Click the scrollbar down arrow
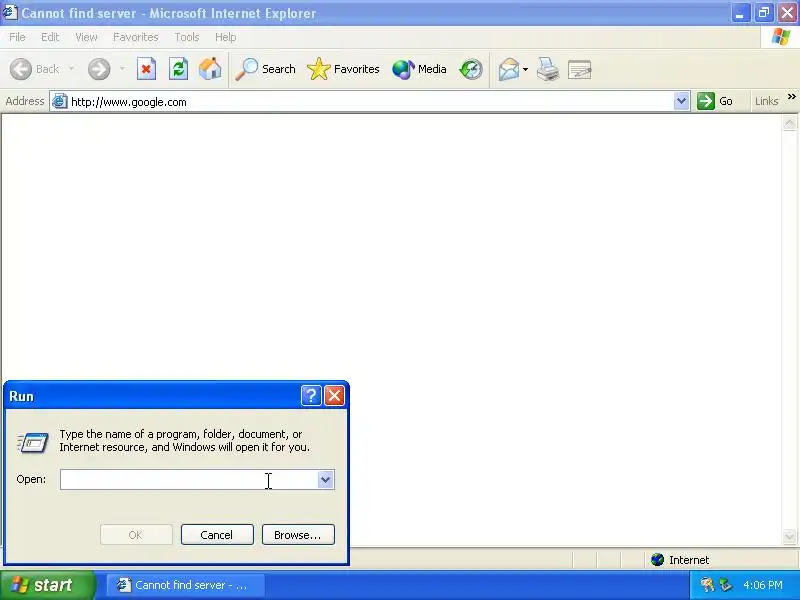Image resolution: width=800 pixels, height=600 pixels. pyautogui.click(x=789, y=536)
